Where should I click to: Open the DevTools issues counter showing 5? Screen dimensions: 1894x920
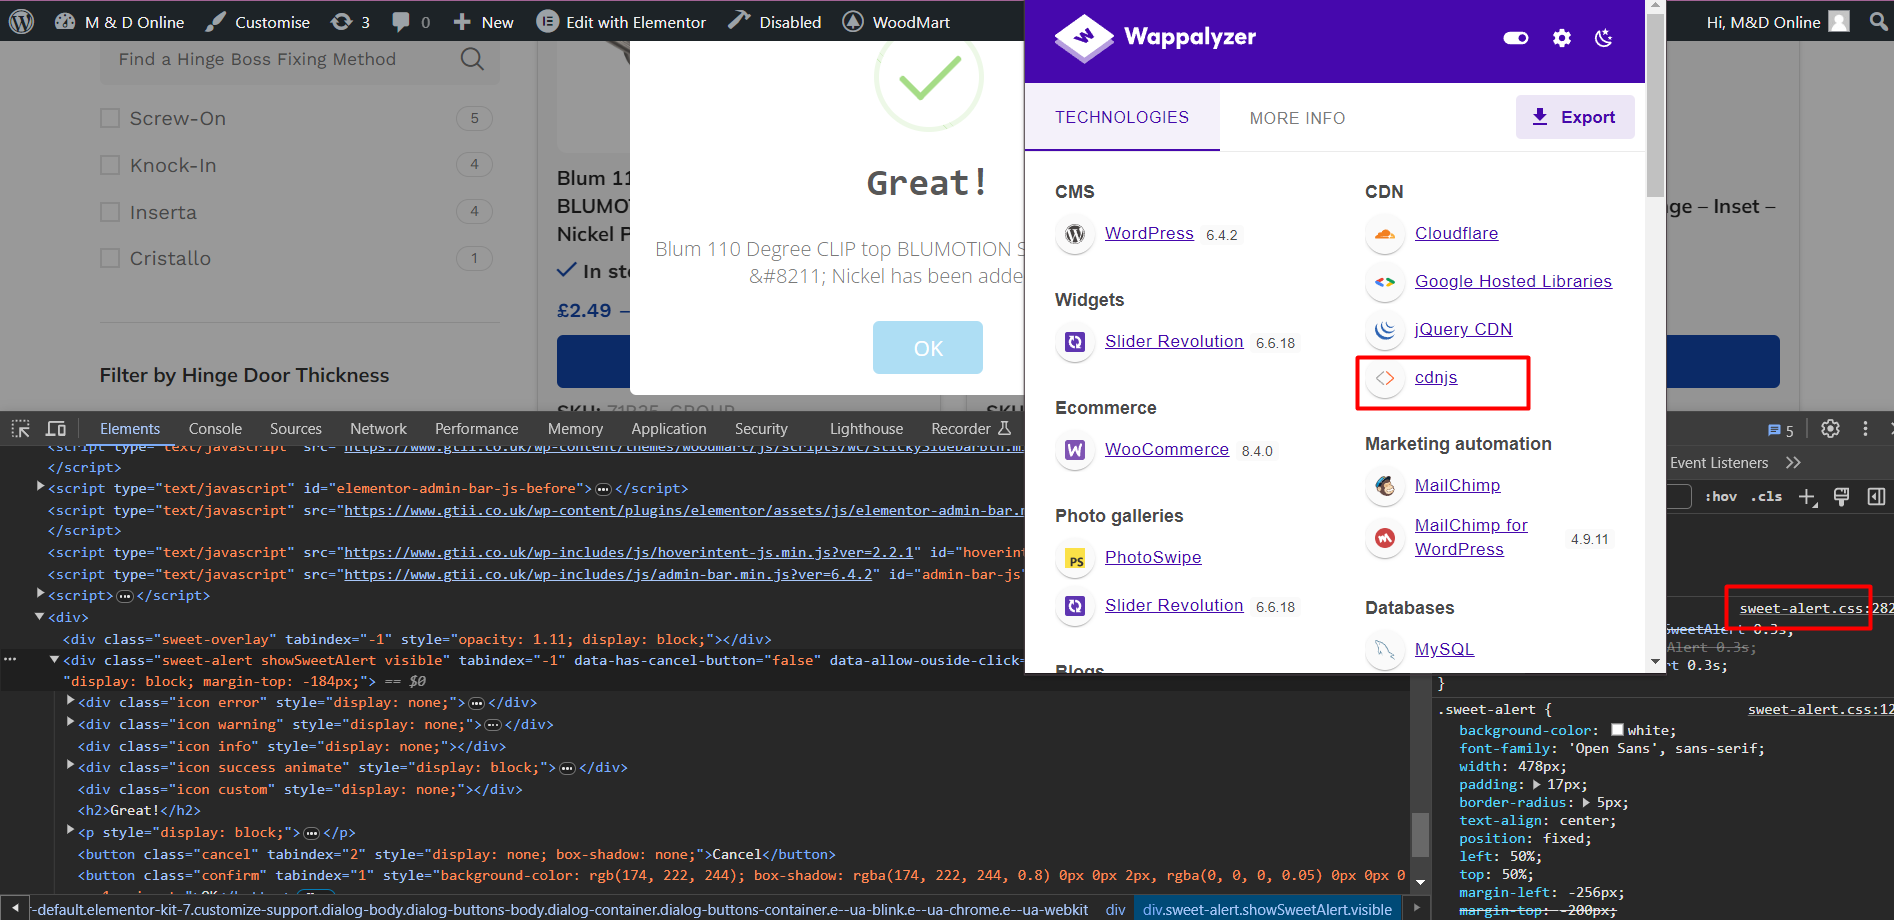point(1781,430)
